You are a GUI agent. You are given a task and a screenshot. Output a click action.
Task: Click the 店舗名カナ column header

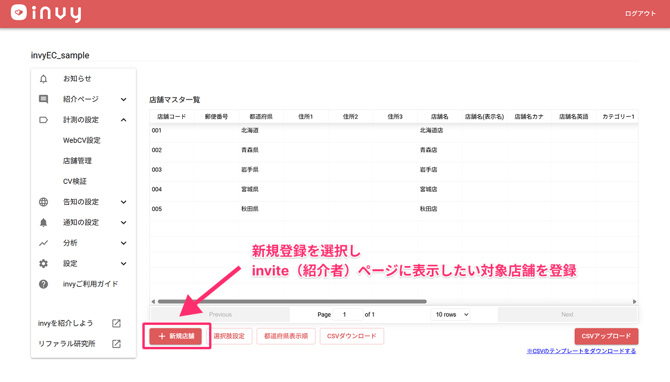[x=529, y=117]
